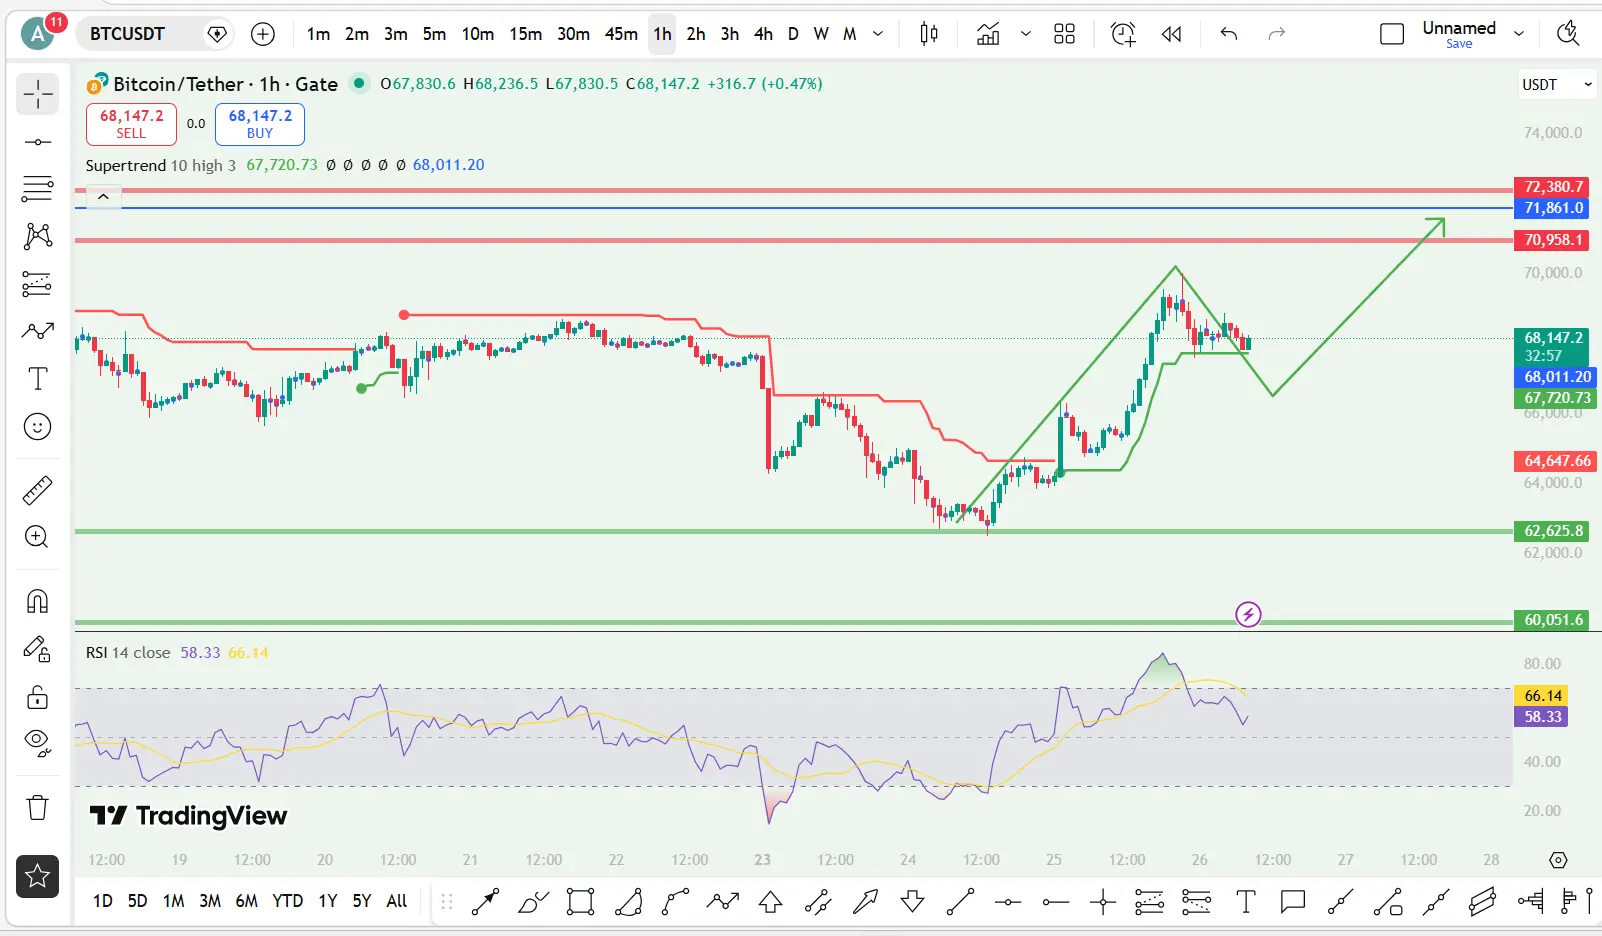The height and width of the screenshot is (936, 1602).
Task: Lock all drawing tools
Action: (x=38, y=697)
